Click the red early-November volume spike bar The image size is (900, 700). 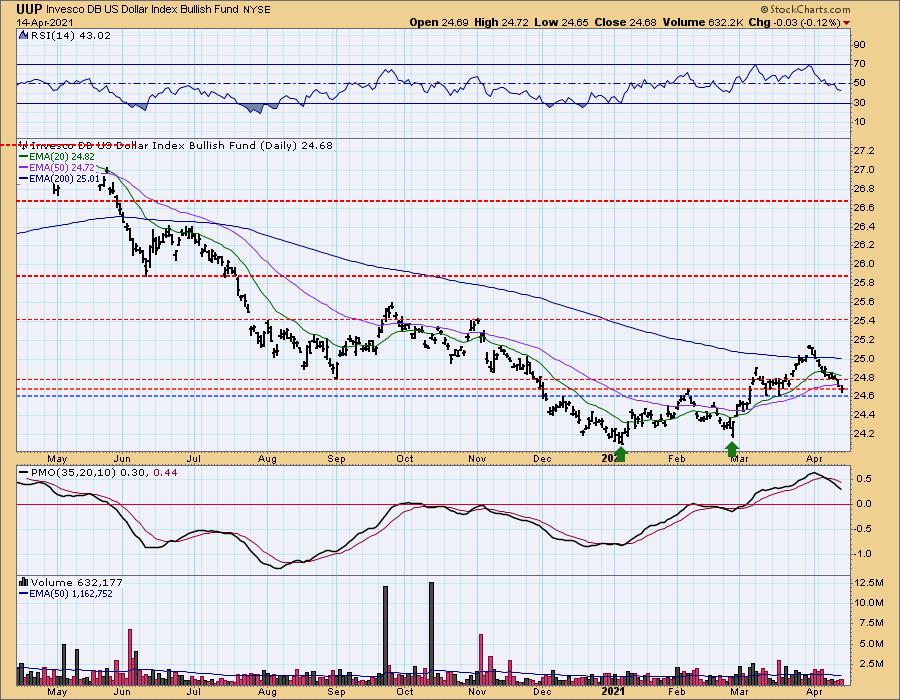pyautogui.click(x=481, y=659)
